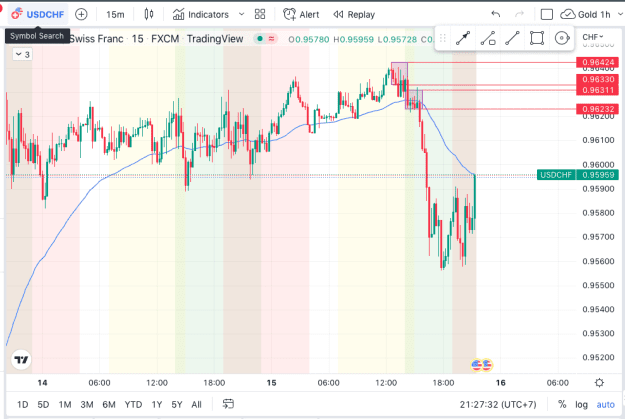
Task: Click the red data-update approximation icon
Action: pyautogui.click(x=271, y=39)
